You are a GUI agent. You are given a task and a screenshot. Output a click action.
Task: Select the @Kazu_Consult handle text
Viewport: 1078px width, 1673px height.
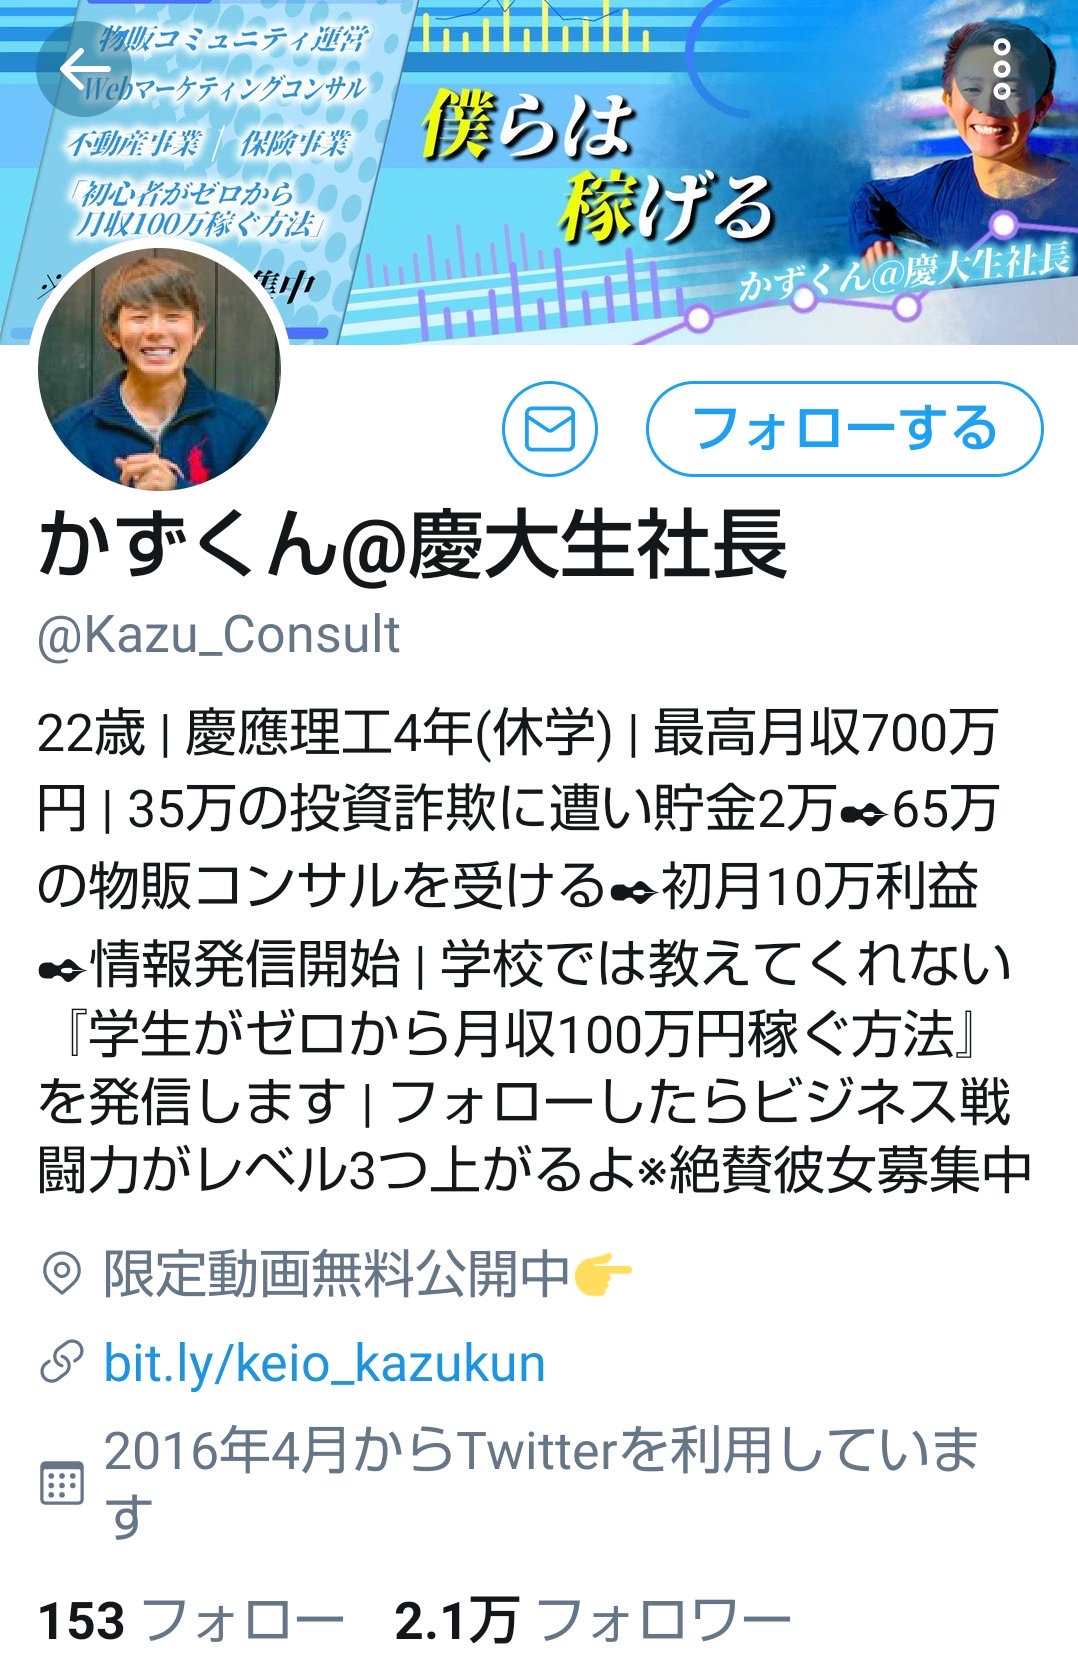pos(219,635)
